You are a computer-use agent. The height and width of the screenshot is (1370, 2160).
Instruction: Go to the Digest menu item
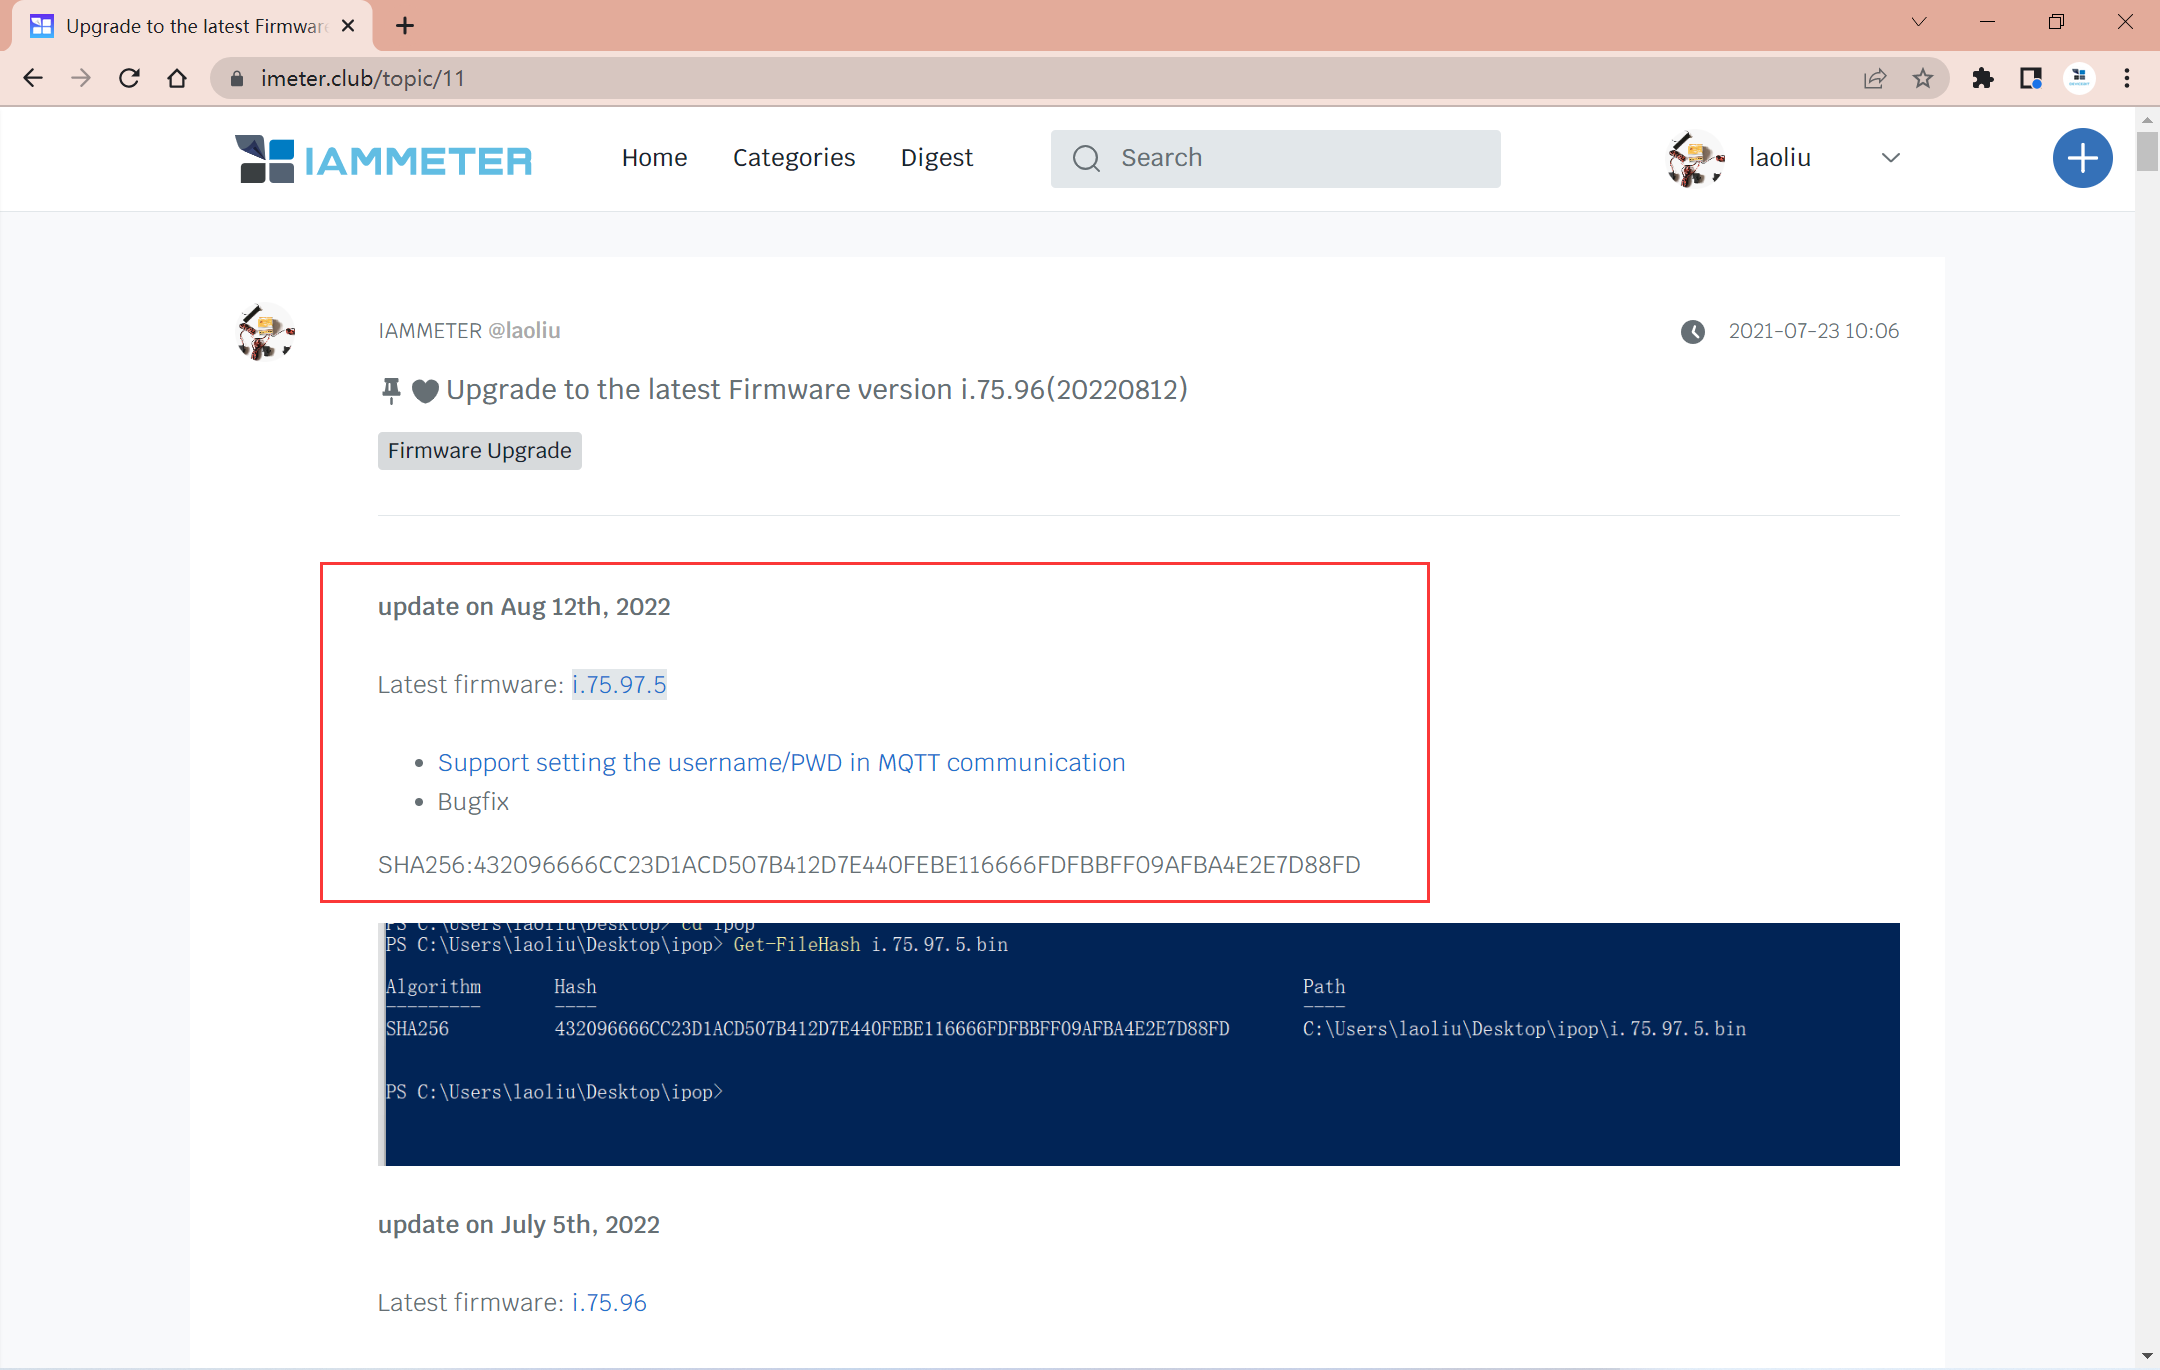coord(936,158)
